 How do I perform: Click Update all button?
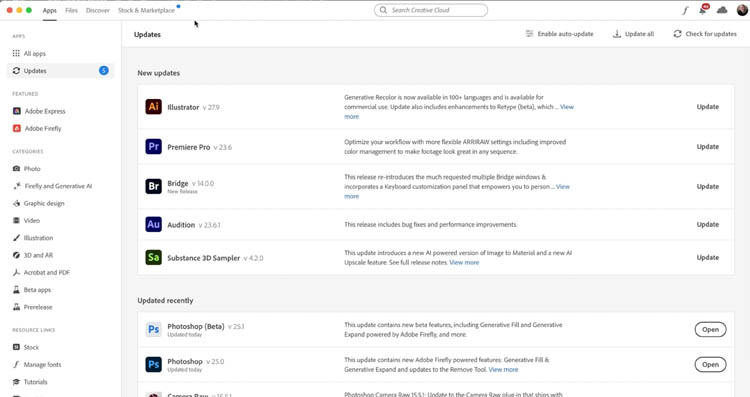[x=633, y=34]
